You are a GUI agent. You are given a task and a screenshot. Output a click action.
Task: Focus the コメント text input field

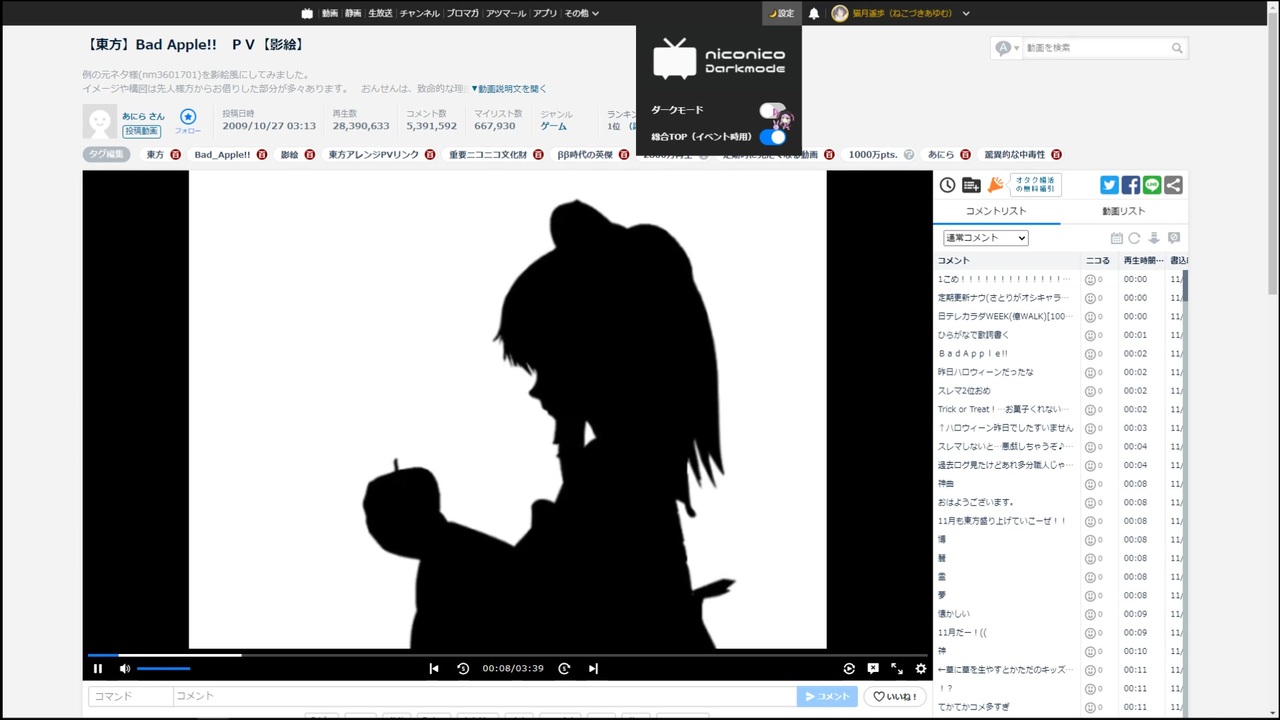(x=485, y=696)
